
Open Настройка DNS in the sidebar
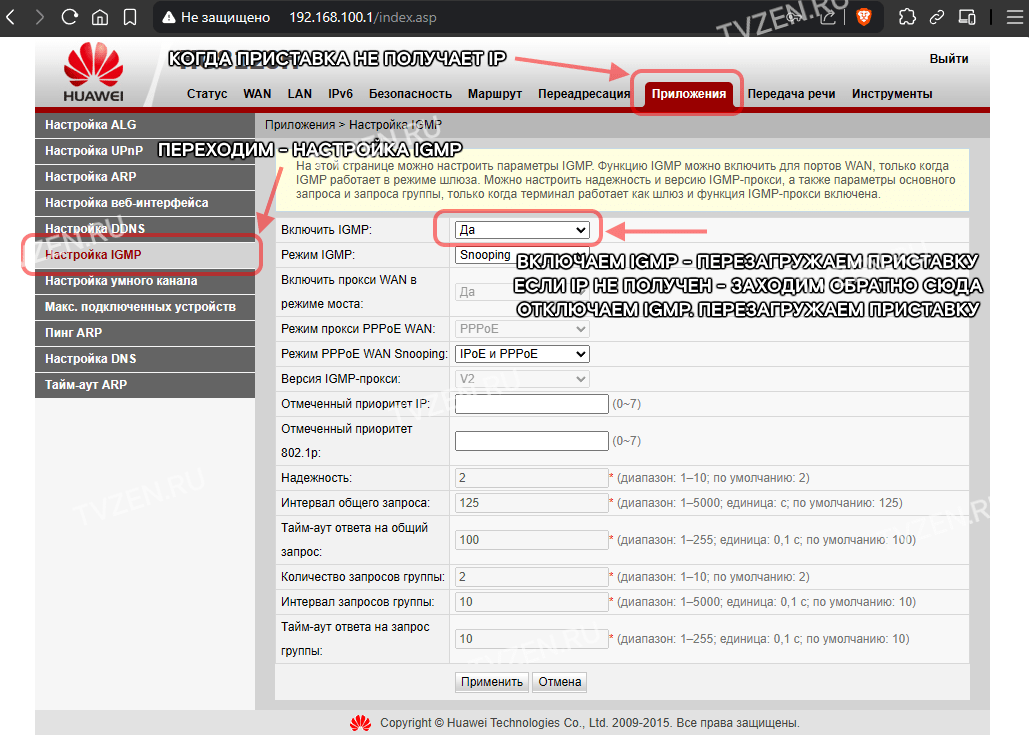tap(145, 359)
